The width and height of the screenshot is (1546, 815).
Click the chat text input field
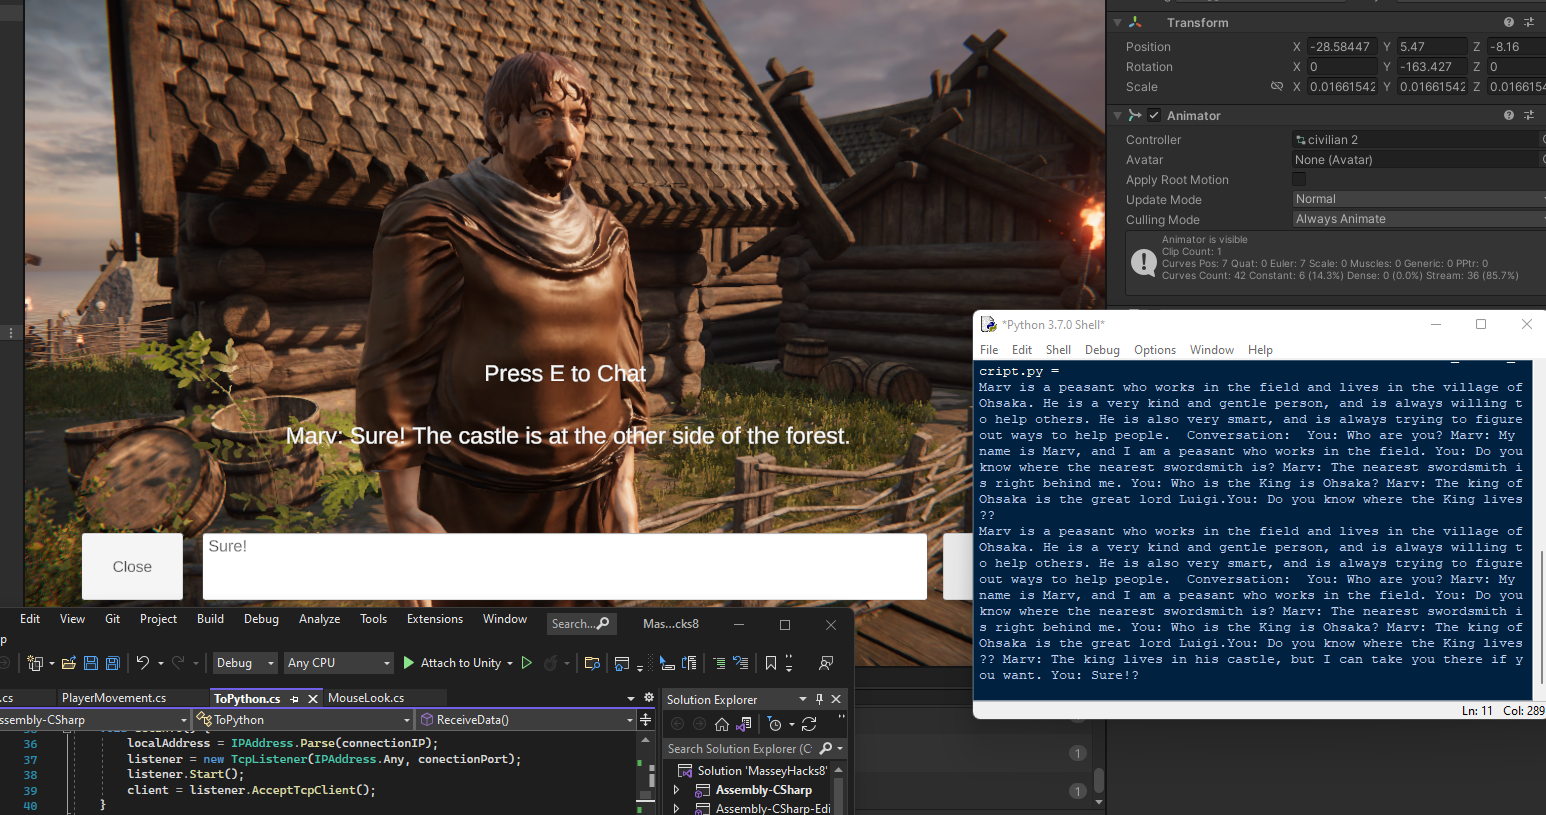tap(564, 566)
